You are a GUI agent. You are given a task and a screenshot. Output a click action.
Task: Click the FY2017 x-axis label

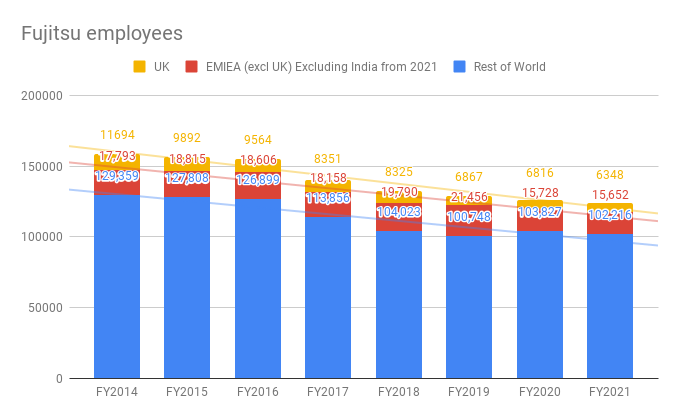point(328,392)
